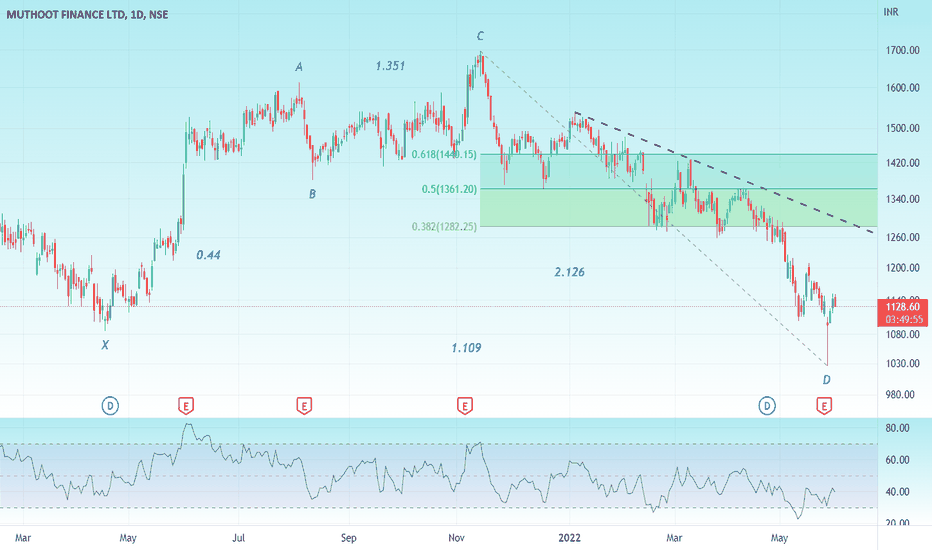Click pattern point label A
Image resolution: width=932 pixels, height=550 pixels.
[x=299, y=67]
